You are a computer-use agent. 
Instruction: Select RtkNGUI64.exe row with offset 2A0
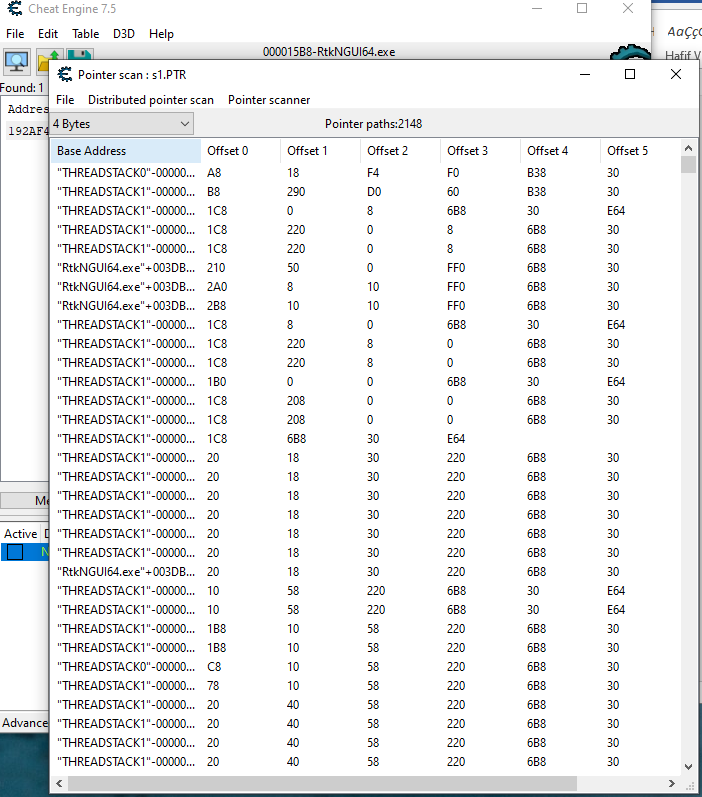(365, 287)
